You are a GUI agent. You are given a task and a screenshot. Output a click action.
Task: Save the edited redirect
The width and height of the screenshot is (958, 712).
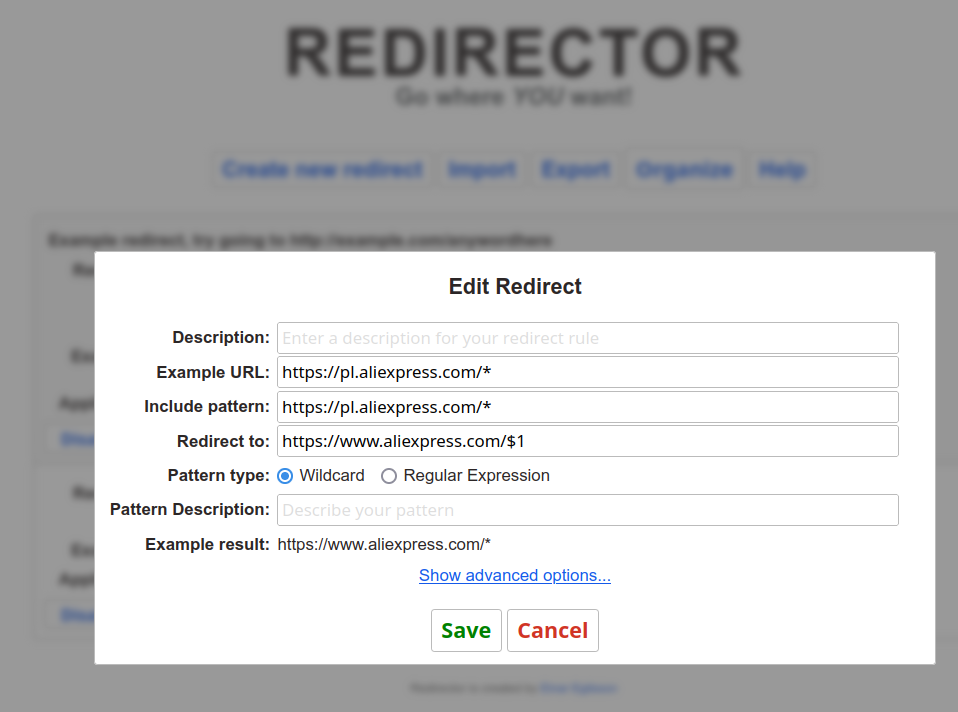click(466, 630)
